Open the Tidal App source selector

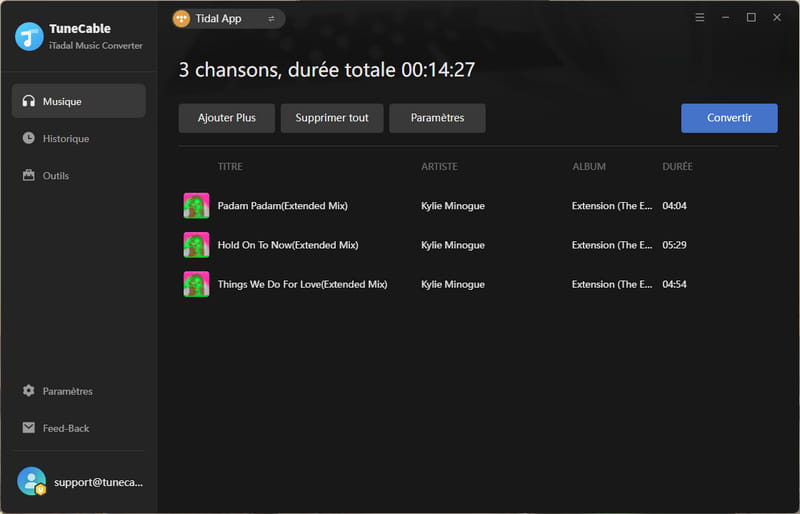click(229, 19)
